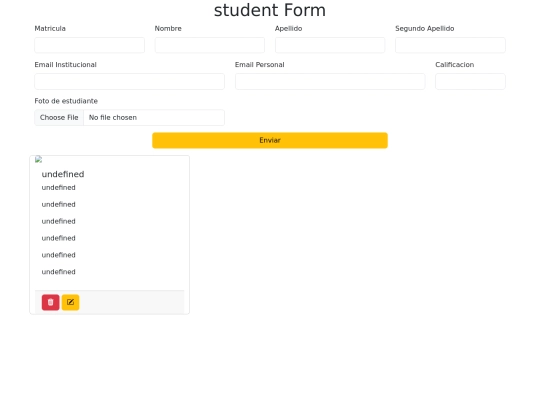Screen dimensions: 540x405
Task: Focus the Email Institucional field
Action: (129, 82)
